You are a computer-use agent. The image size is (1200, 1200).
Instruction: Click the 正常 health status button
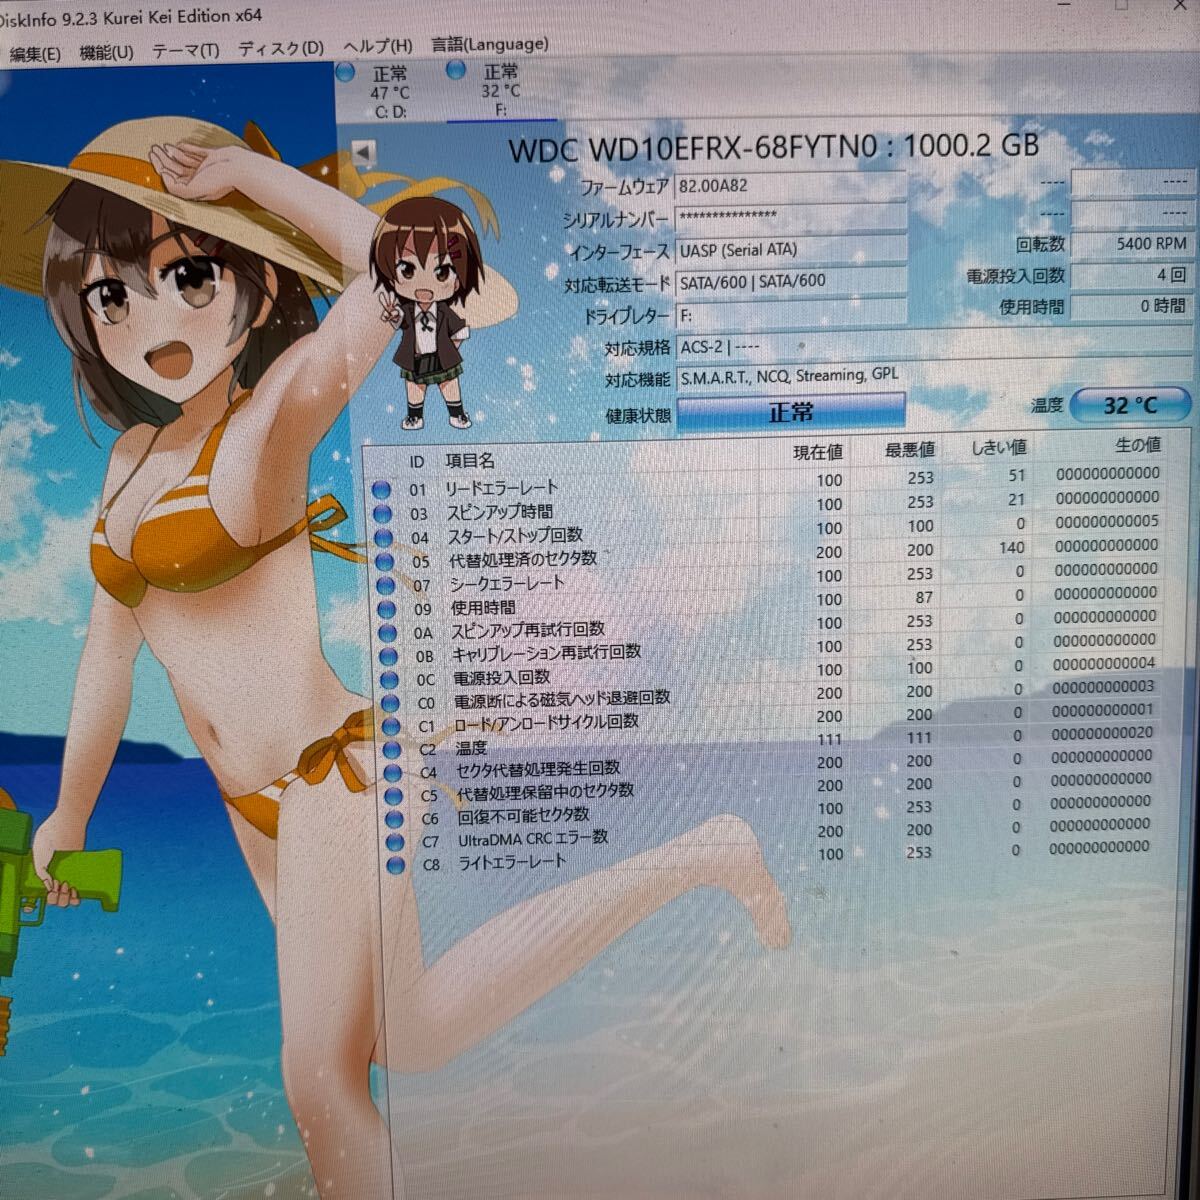click(790, 411)
